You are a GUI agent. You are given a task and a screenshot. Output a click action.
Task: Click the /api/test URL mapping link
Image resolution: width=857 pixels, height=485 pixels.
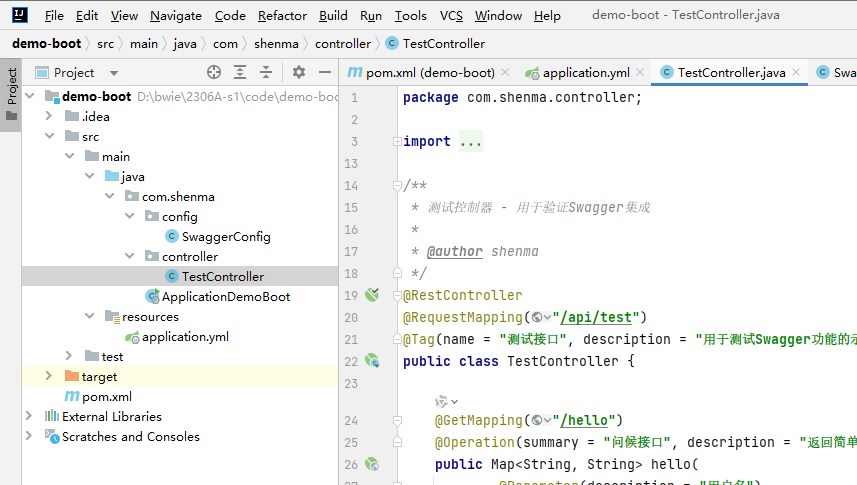597,317
